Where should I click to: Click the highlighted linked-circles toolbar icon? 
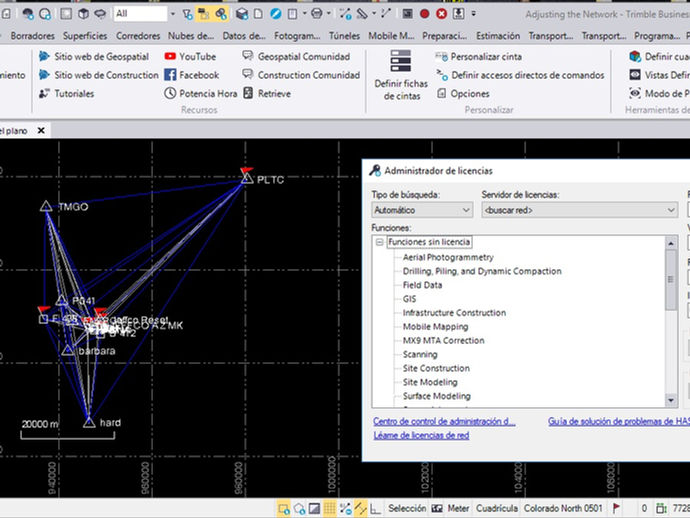[x=220, y=15]
